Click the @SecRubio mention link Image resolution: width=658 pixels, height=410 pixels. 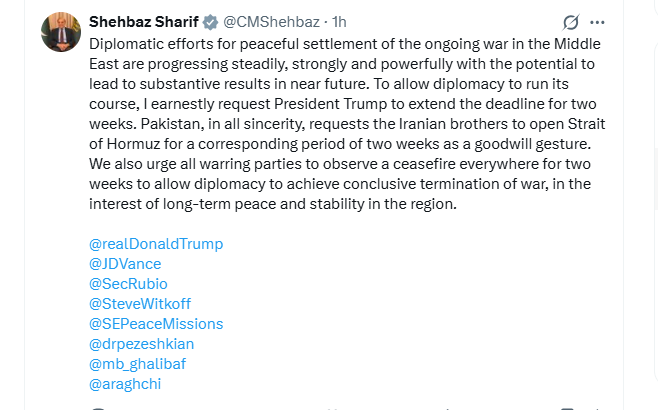tap(130, 284)
